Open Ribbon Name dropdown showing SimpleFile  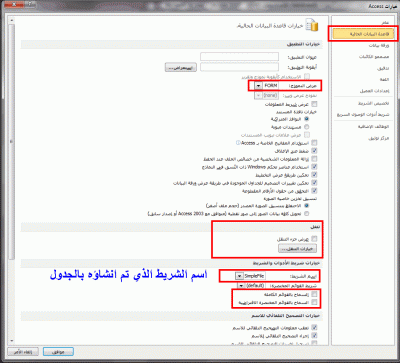(x=239, y=276)
